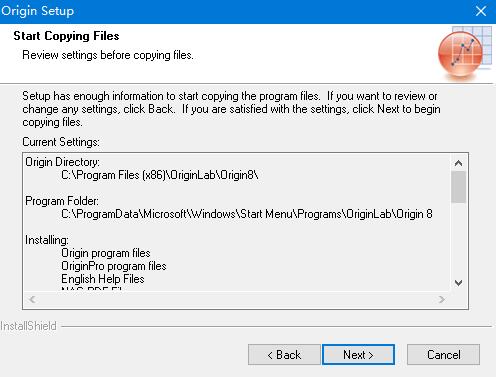Click the settings list scroll down arrow

[458, 283]
